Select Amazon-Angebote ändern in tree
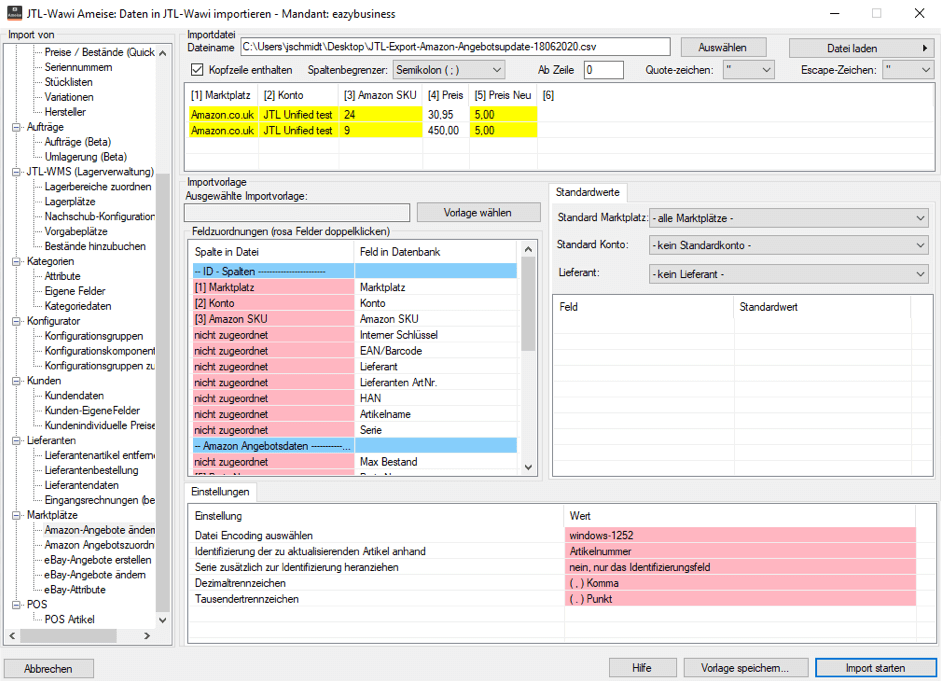 pos(99,530)
